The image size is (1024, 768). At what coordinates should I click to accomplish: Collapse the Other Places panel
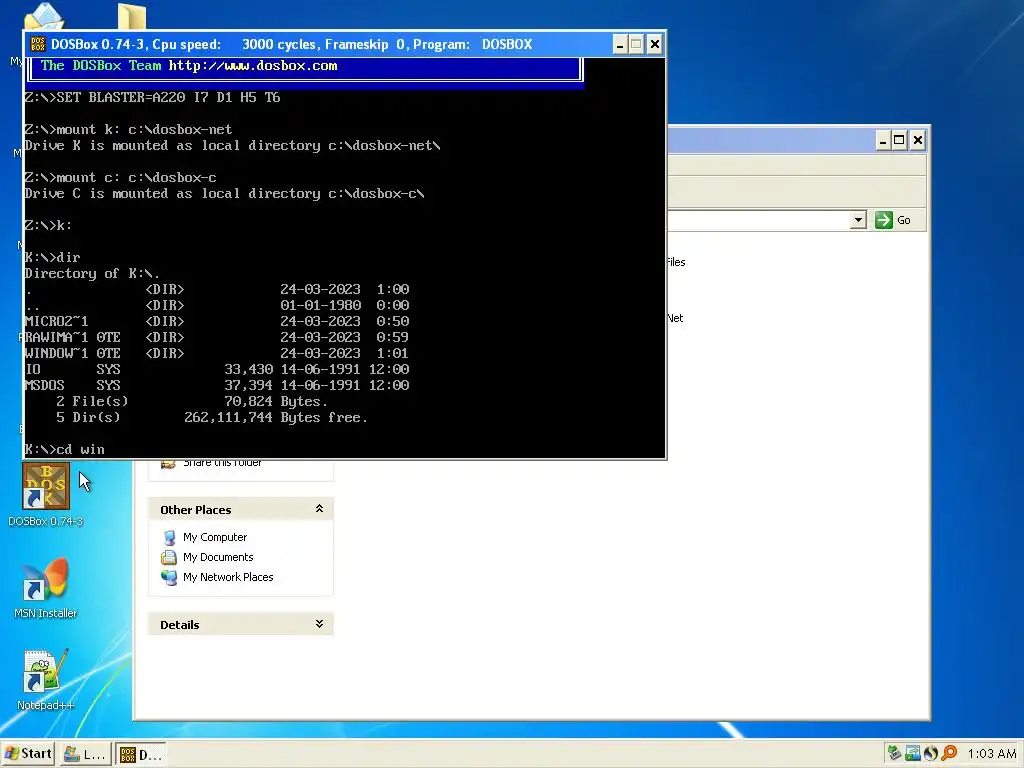click(x=319, y=509)
